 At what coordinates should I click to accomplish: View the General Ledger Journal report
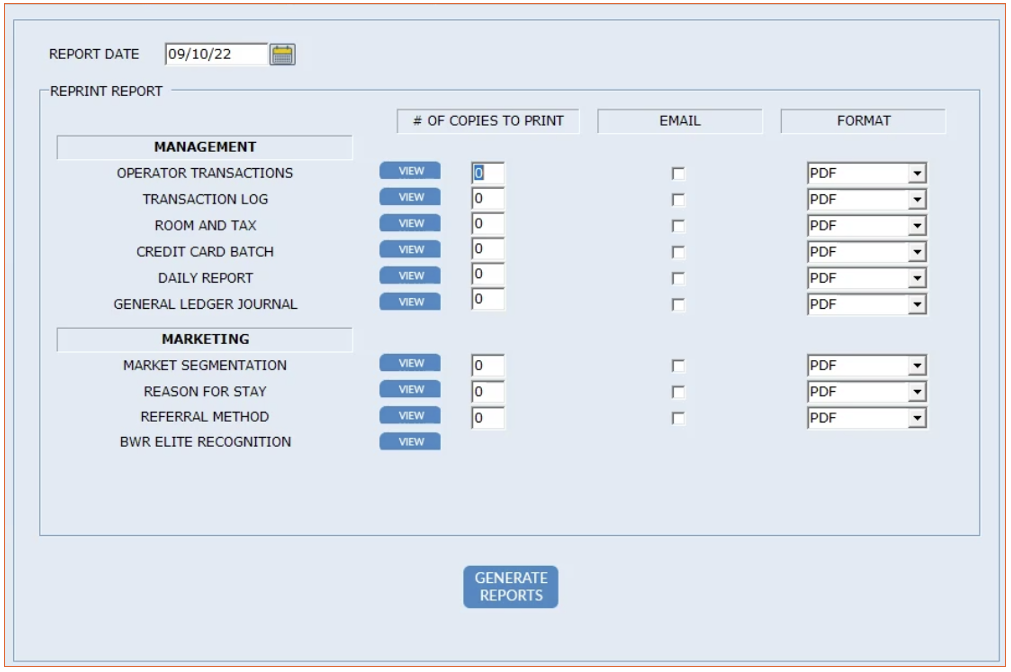coord(410,302)
